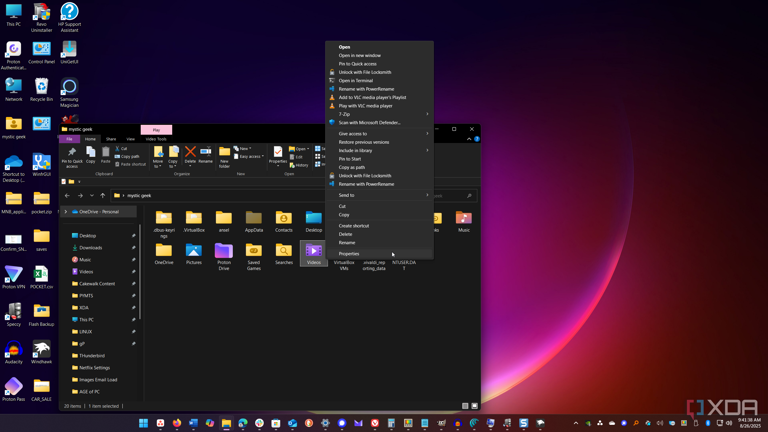This screenshot has height=432, width=768.
Task: Switch to details view in status bar
Action: pyautogui.click(x=465, y=406)
